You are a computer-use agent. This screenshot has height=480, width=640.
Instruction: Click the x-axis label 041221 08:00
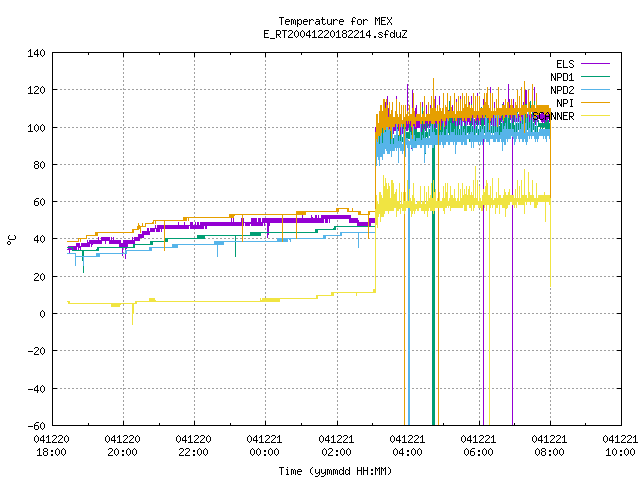(549, 446)
